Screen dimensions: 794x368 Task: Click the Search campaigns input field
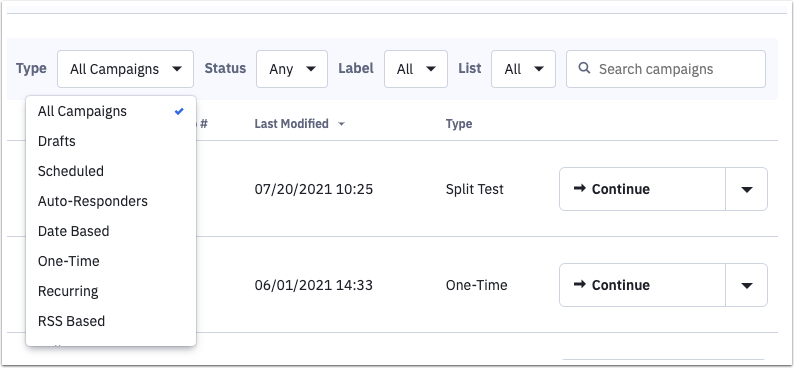pyautogui.click(x=665, y=69)
